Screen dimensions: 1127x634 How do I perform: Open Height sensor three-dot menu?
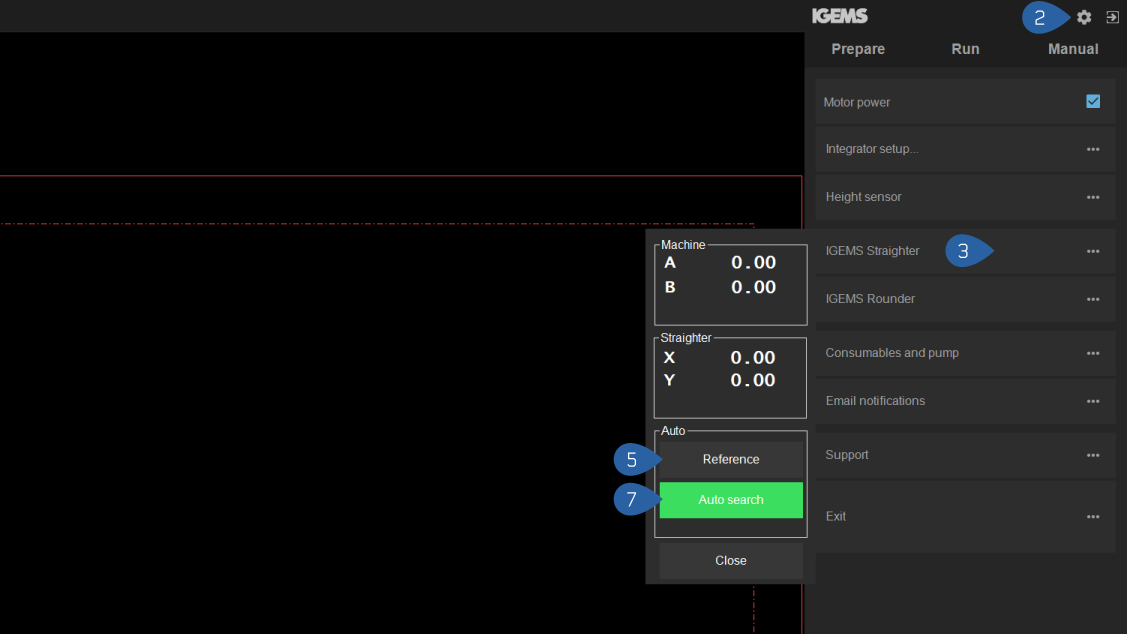pyautogui.click(x=1092, y=197)
